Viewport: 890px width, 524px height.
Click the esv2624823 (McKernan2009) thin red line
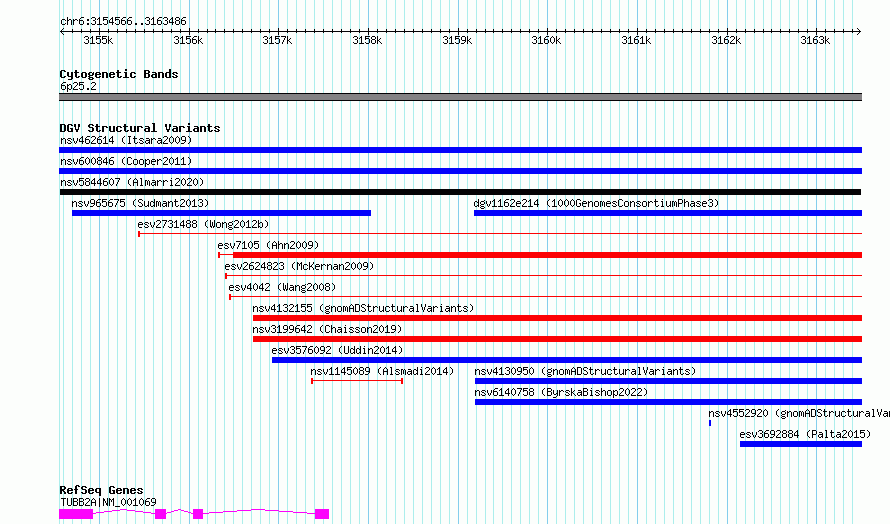click(544, 276)
